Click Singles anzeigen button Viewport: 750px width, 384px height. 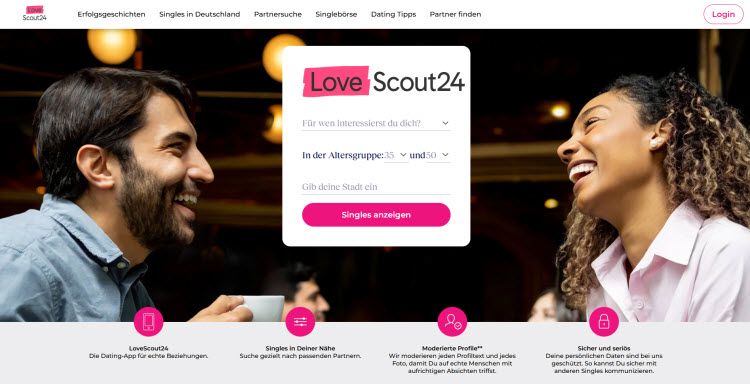pos(376,215)
